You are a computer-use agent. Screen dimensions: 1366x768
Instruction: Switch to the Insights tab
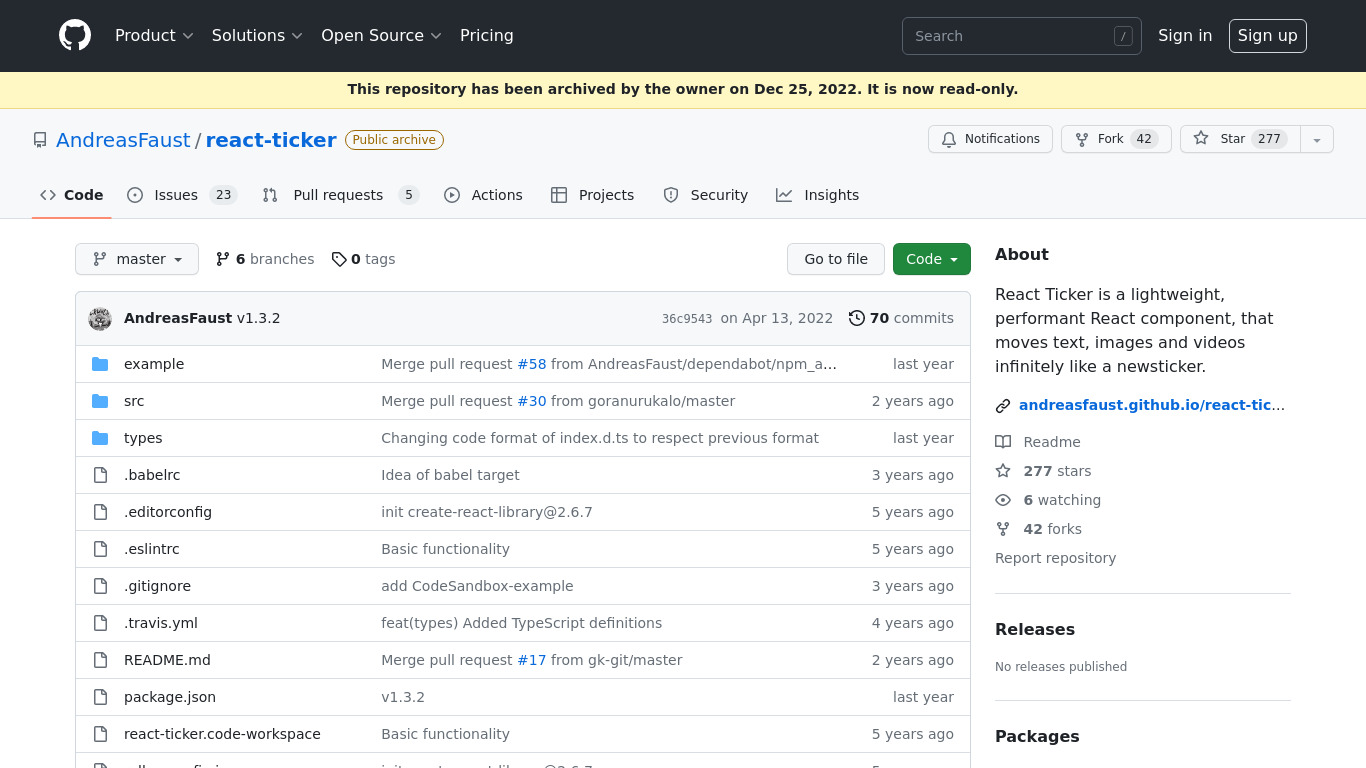[x=818, y=195]
